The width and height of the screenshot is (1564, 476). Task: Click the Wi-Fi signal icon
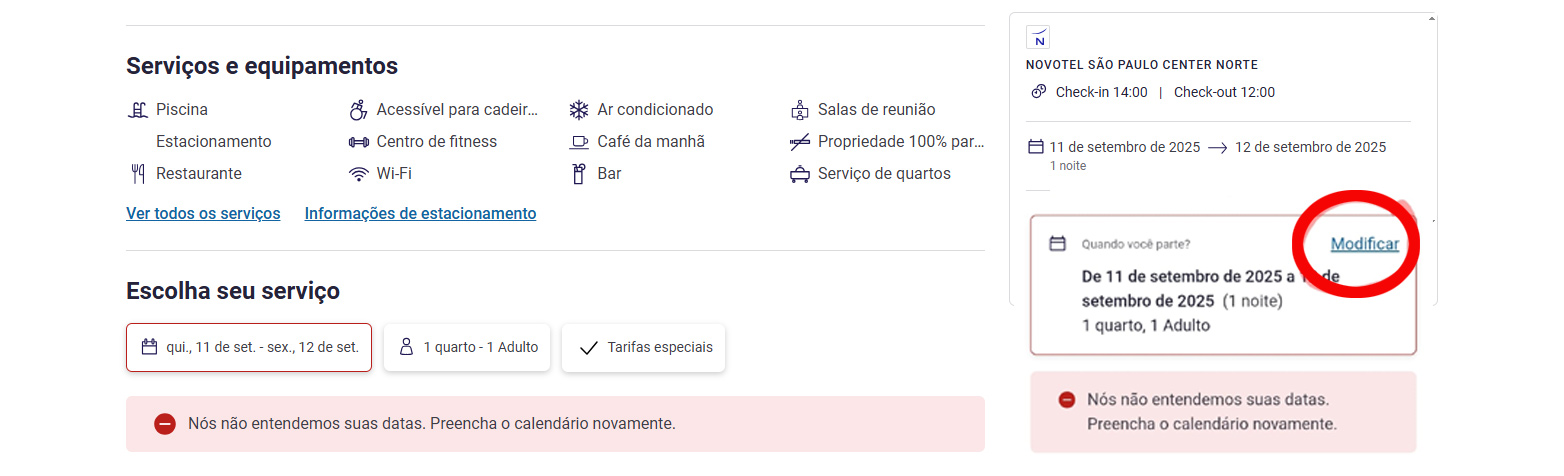click(358, 174)
